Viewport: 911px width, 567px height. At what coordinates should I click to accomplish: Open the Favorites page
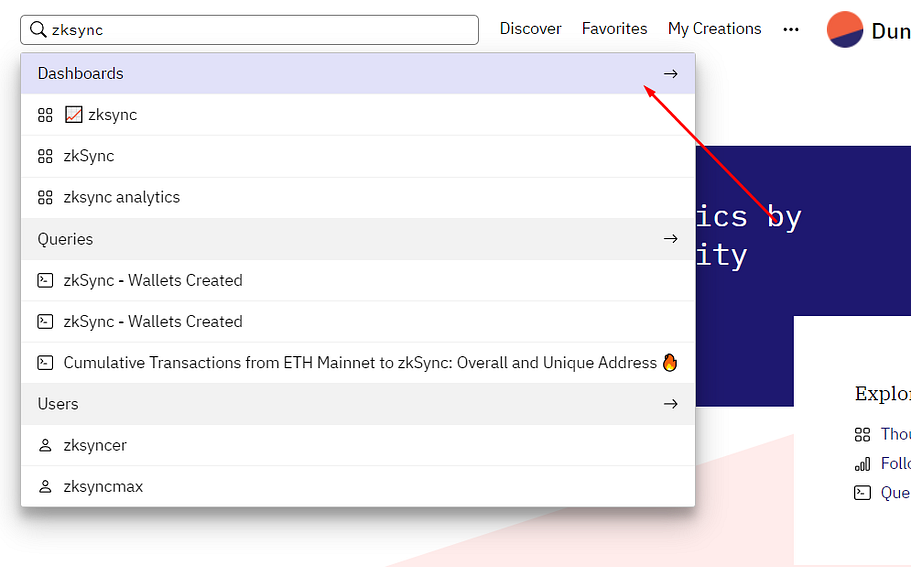coord(614,29)
